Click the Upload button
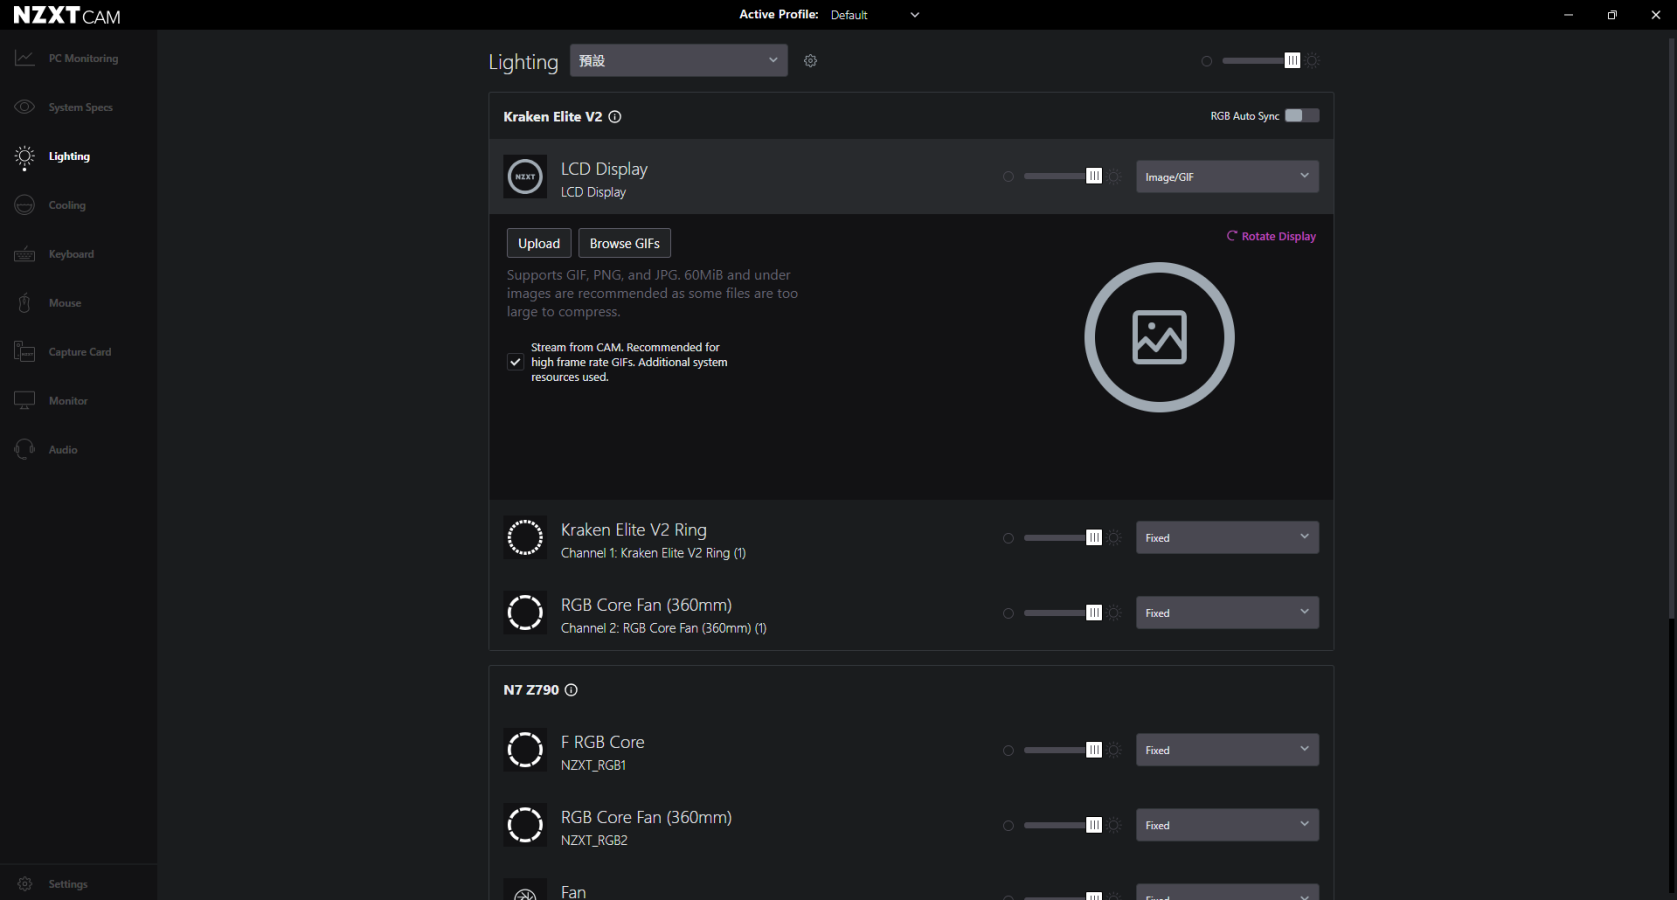This screenshot has height=900, width=1677. (539, 244)
